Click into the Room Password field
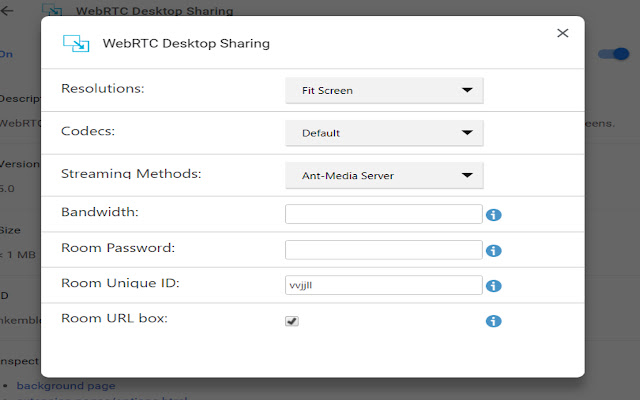 click(x=384, y=249)
